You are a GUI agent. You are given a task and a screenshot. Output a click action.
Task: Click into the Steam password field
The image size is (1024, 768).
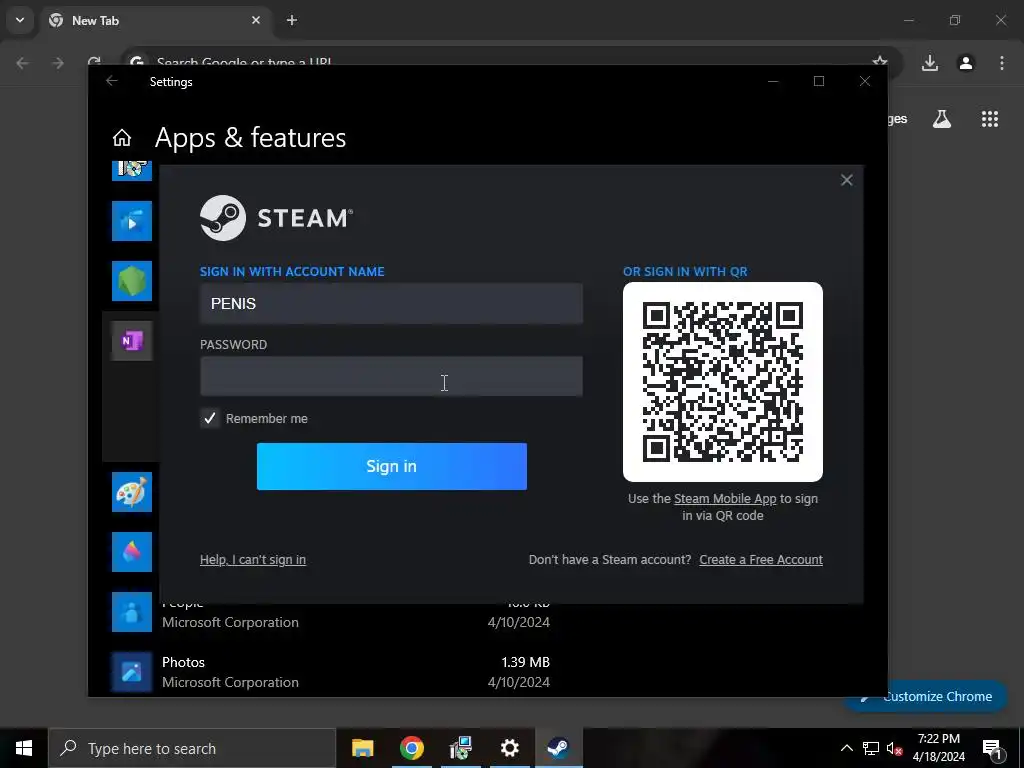tap(391, 376)
